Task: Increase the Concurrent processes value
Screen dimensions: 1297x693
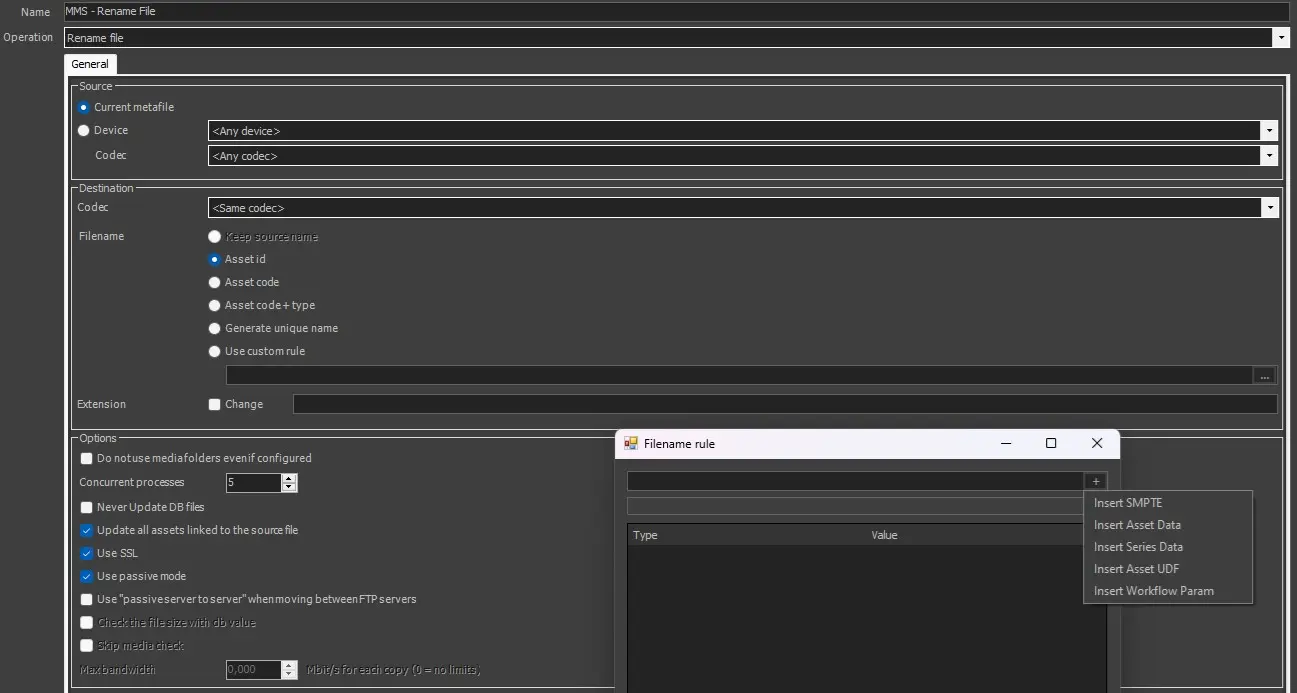Action: coord(289,478)
